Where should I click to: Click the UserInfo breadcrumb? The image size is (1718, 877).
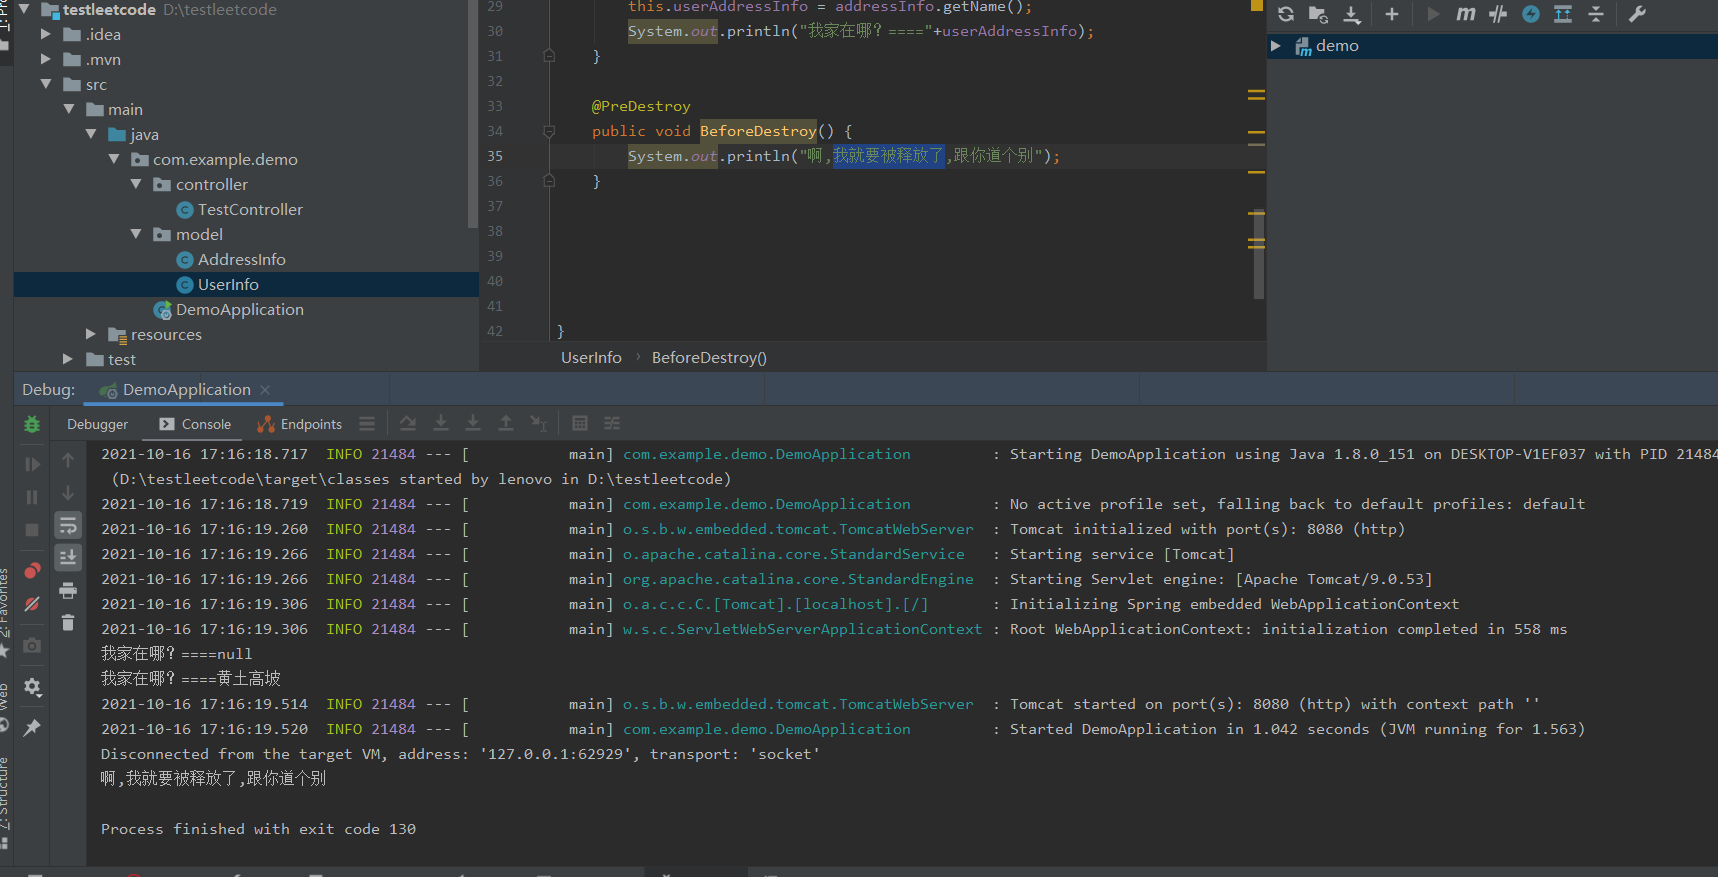point(591,357)
